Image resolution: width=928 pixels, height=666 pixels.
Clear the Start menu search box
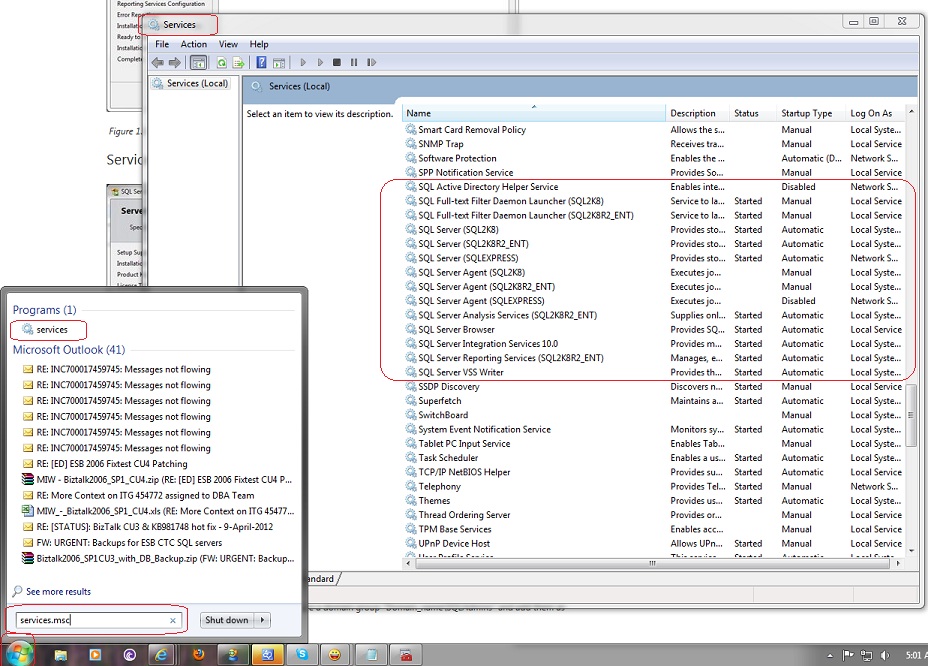173,620
